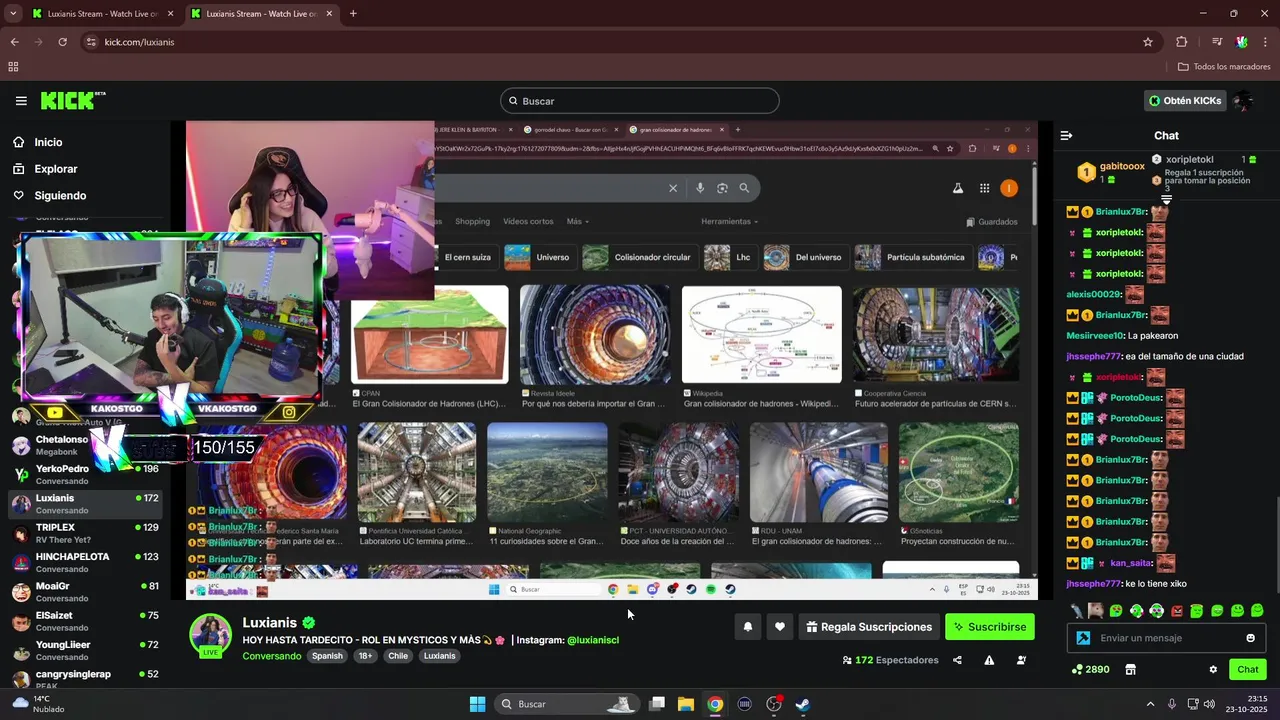Go back in browser history
This screenshot has height=720, width=1280.
[x=14, y=42]
